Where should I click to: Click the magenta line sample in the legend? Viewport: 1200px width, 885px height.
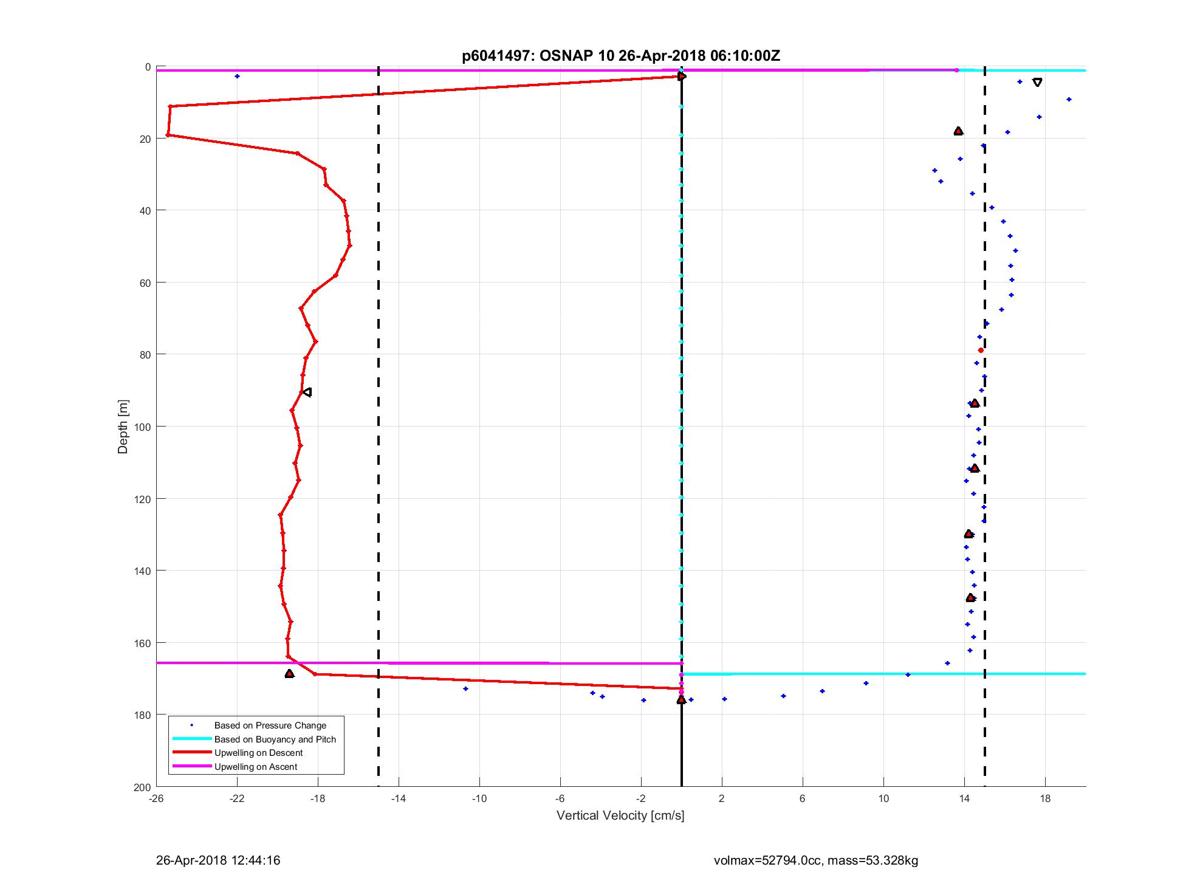pos(192,767)
